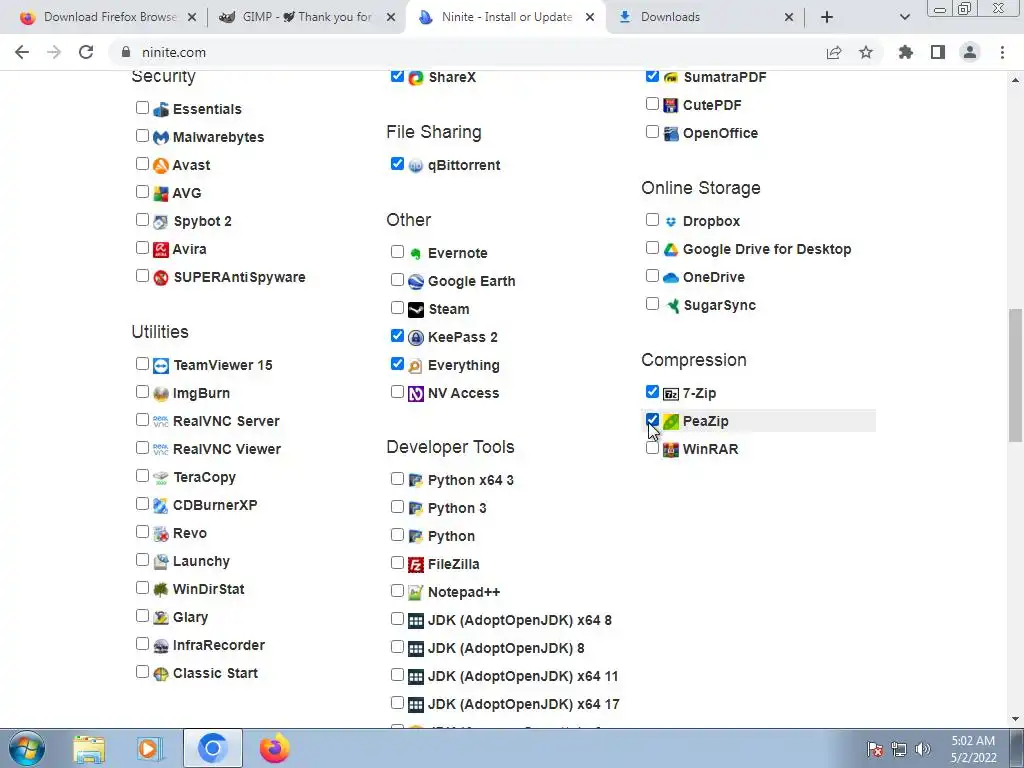Uncheck the PeaZip checkbox
This screenshot has width=1024, height=768.
(652, 420)
